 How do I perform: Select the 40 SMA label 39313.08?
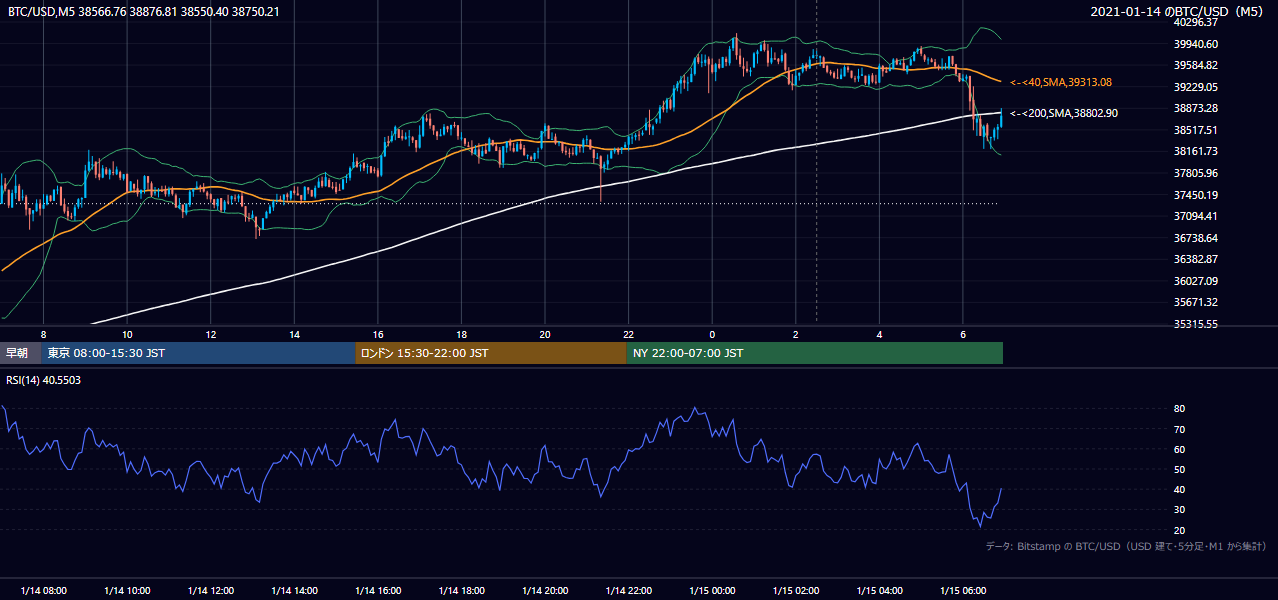[1061, 82]
